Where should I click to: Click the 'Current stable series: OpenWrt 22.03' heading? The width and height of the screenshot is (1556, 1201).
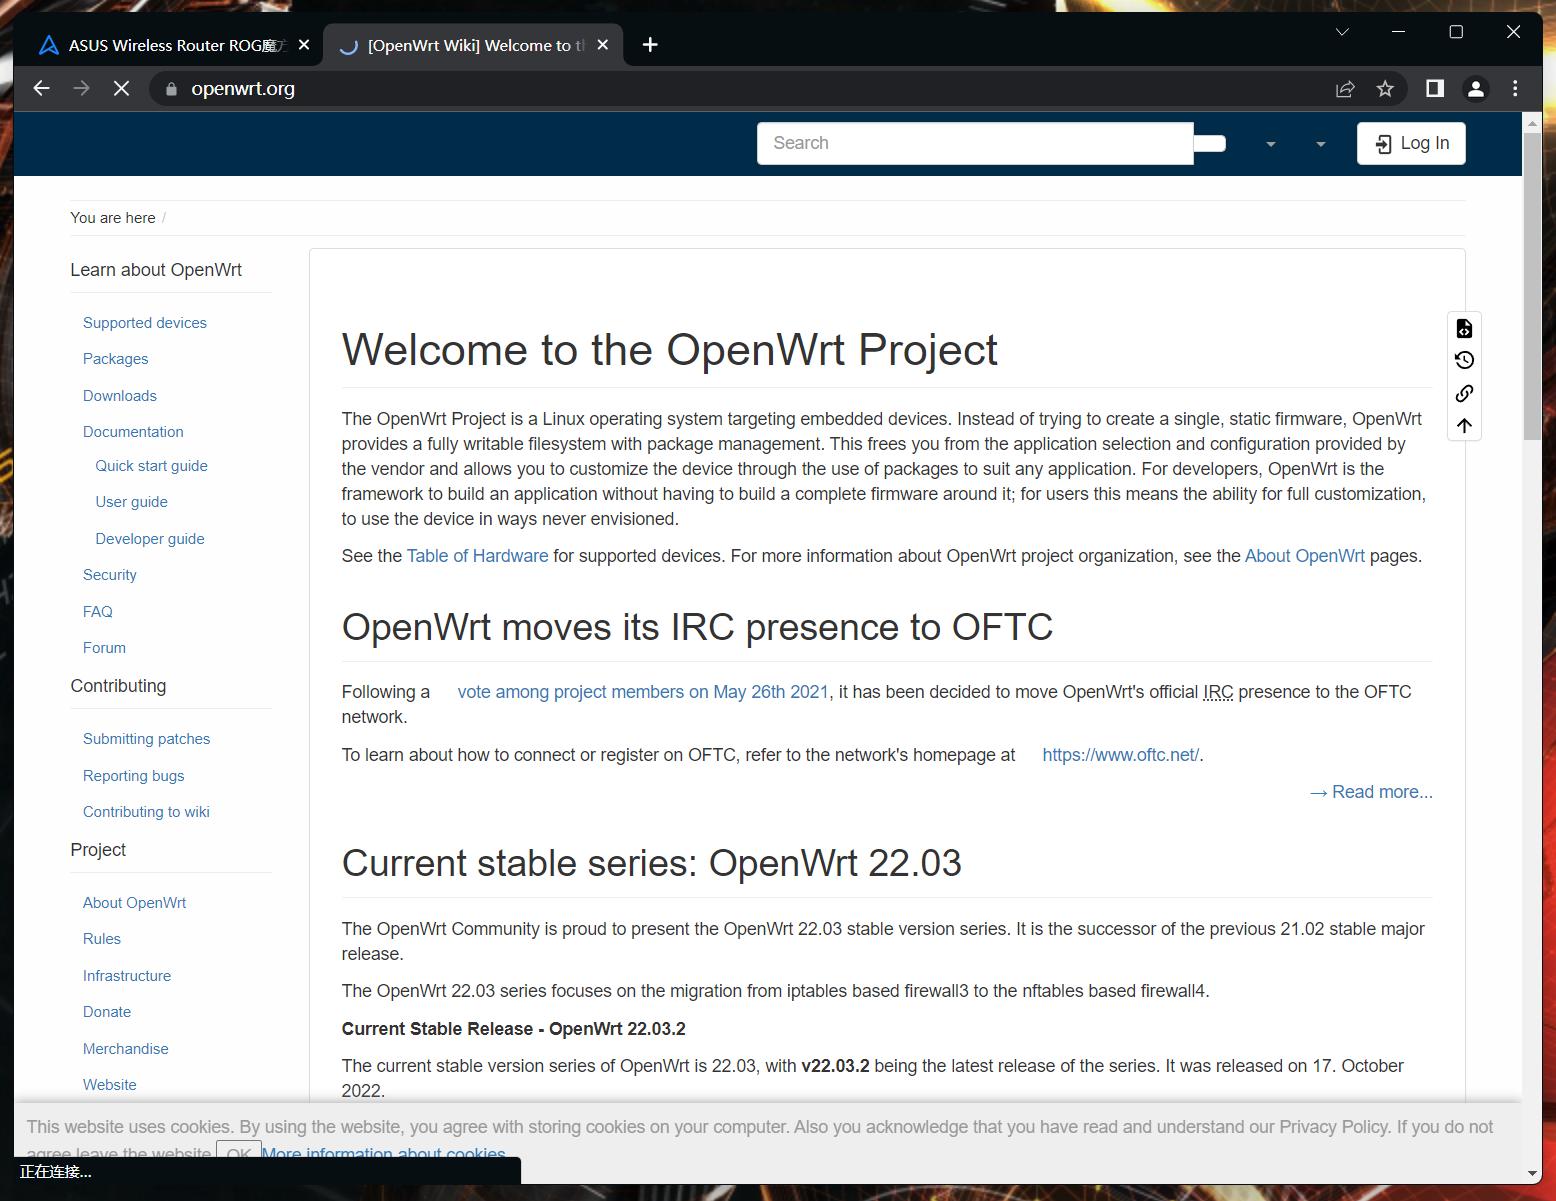click(652, 863)
